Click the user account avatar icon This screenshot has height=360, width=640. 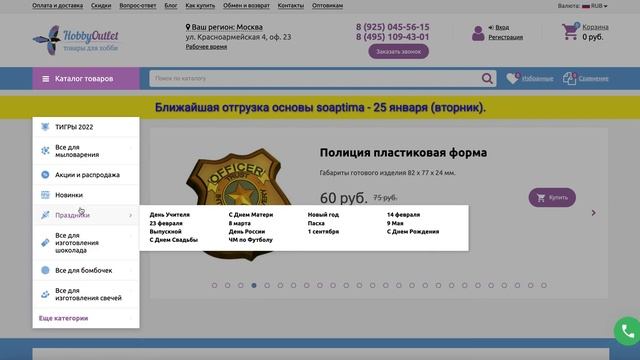coord(478,33)
